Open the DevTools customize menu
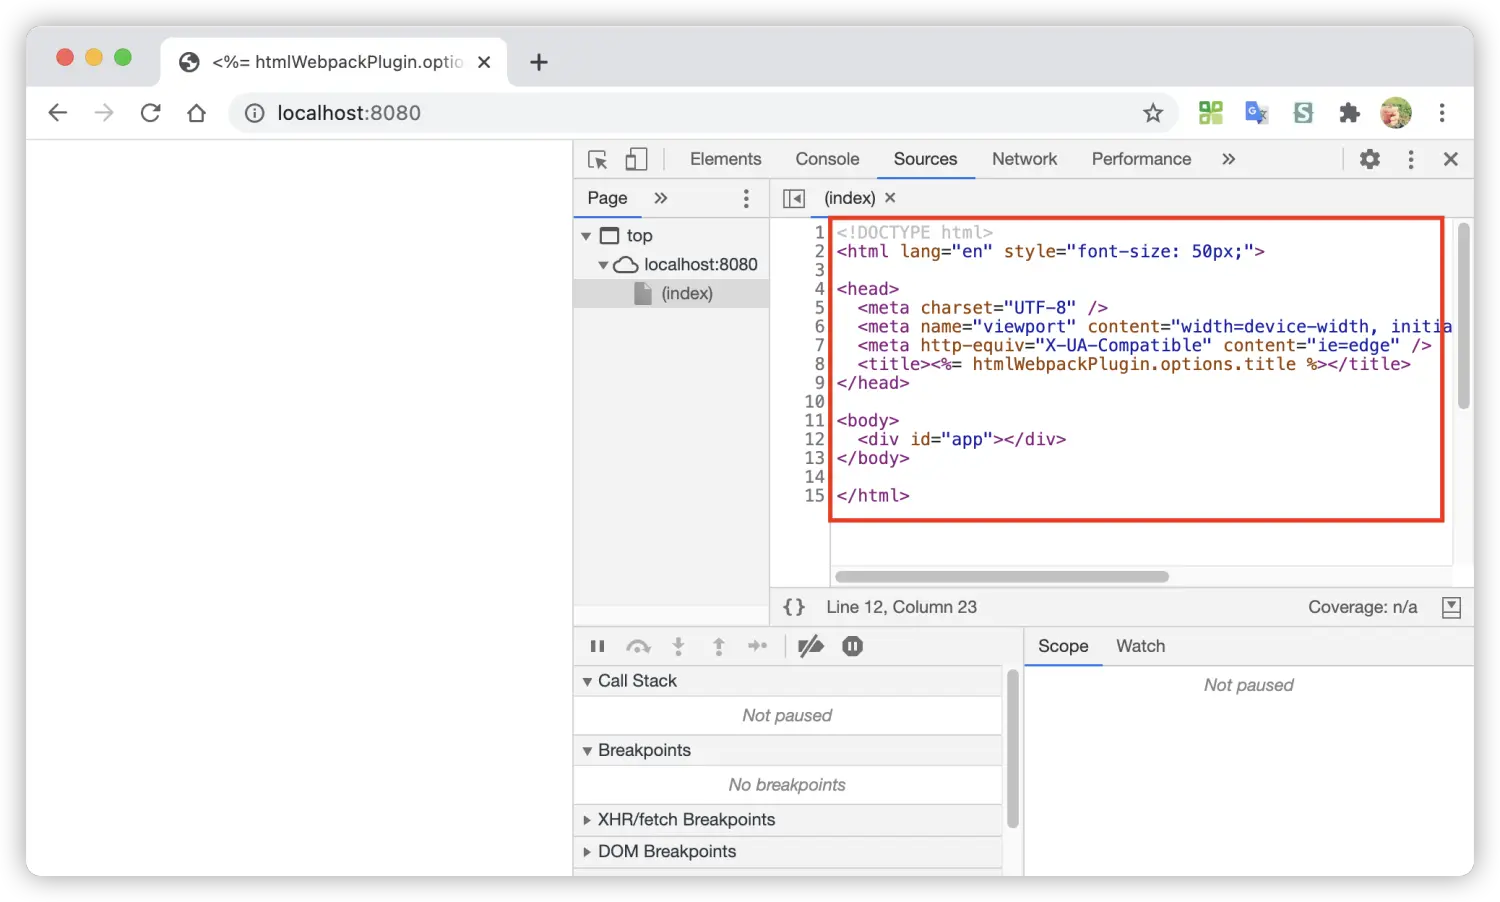 1411,159
